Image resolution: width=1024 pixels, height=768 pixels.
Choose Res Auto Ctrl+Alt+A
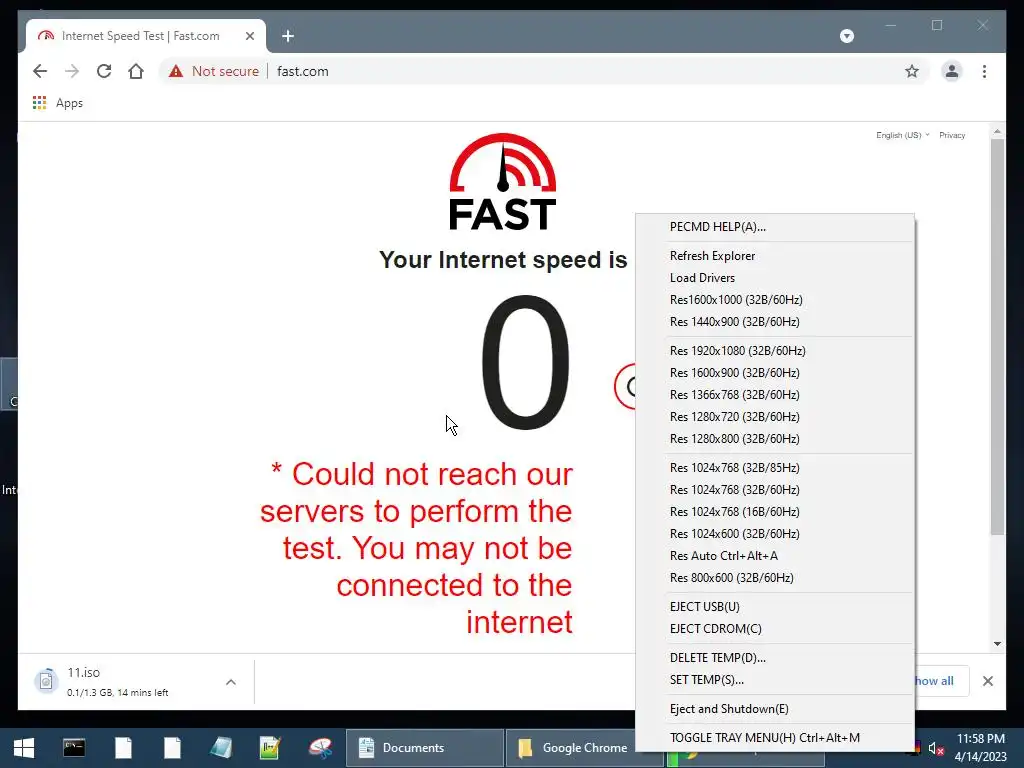coord(775,556)
